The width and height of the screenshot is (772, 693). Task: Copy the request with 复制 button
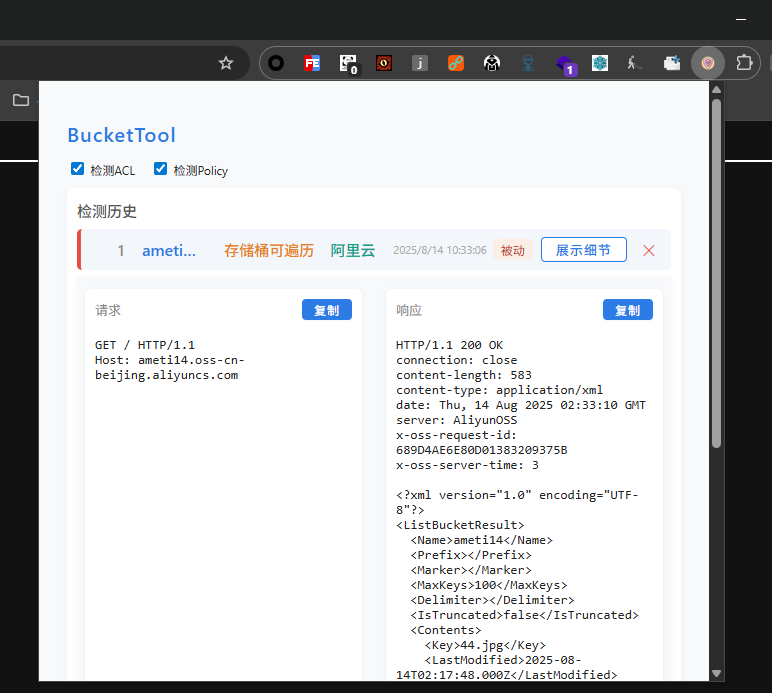click(x=326, y=310)
